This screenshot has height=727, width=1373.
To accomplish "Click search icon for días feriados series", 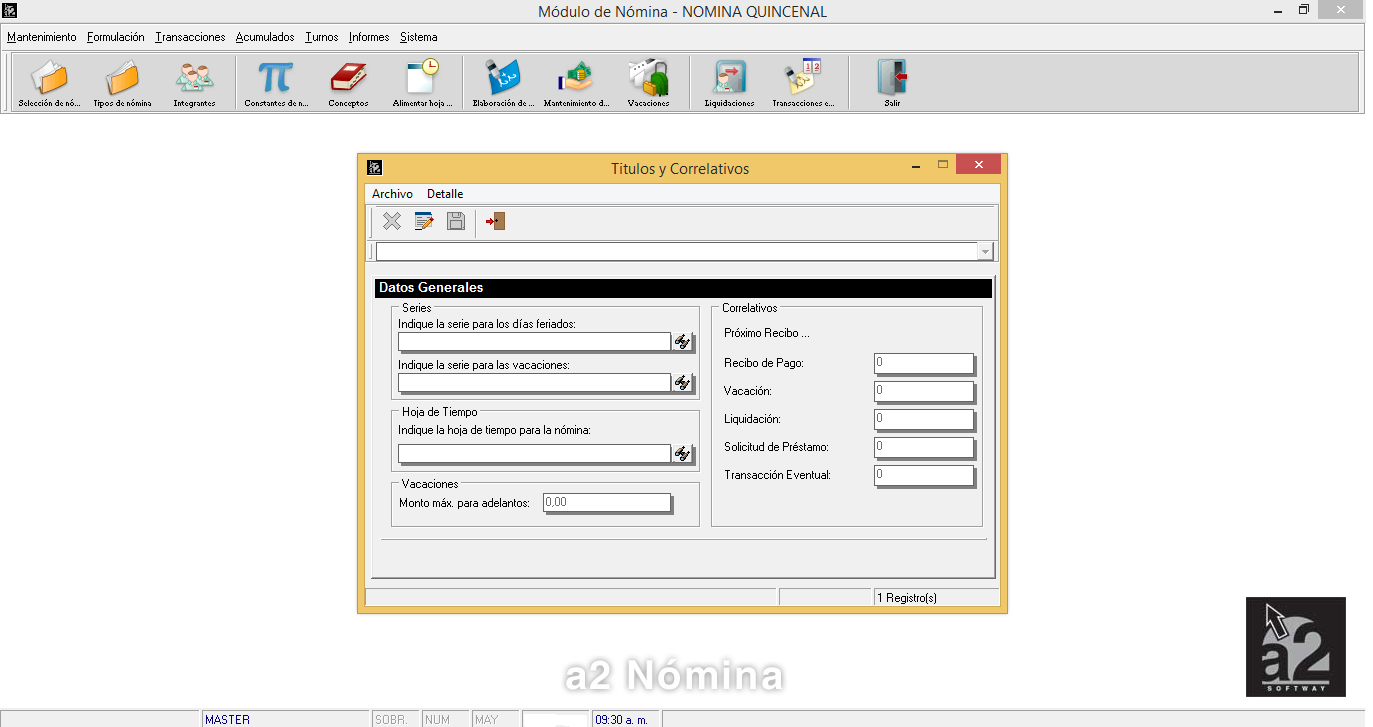I will (x=682, y=342).
